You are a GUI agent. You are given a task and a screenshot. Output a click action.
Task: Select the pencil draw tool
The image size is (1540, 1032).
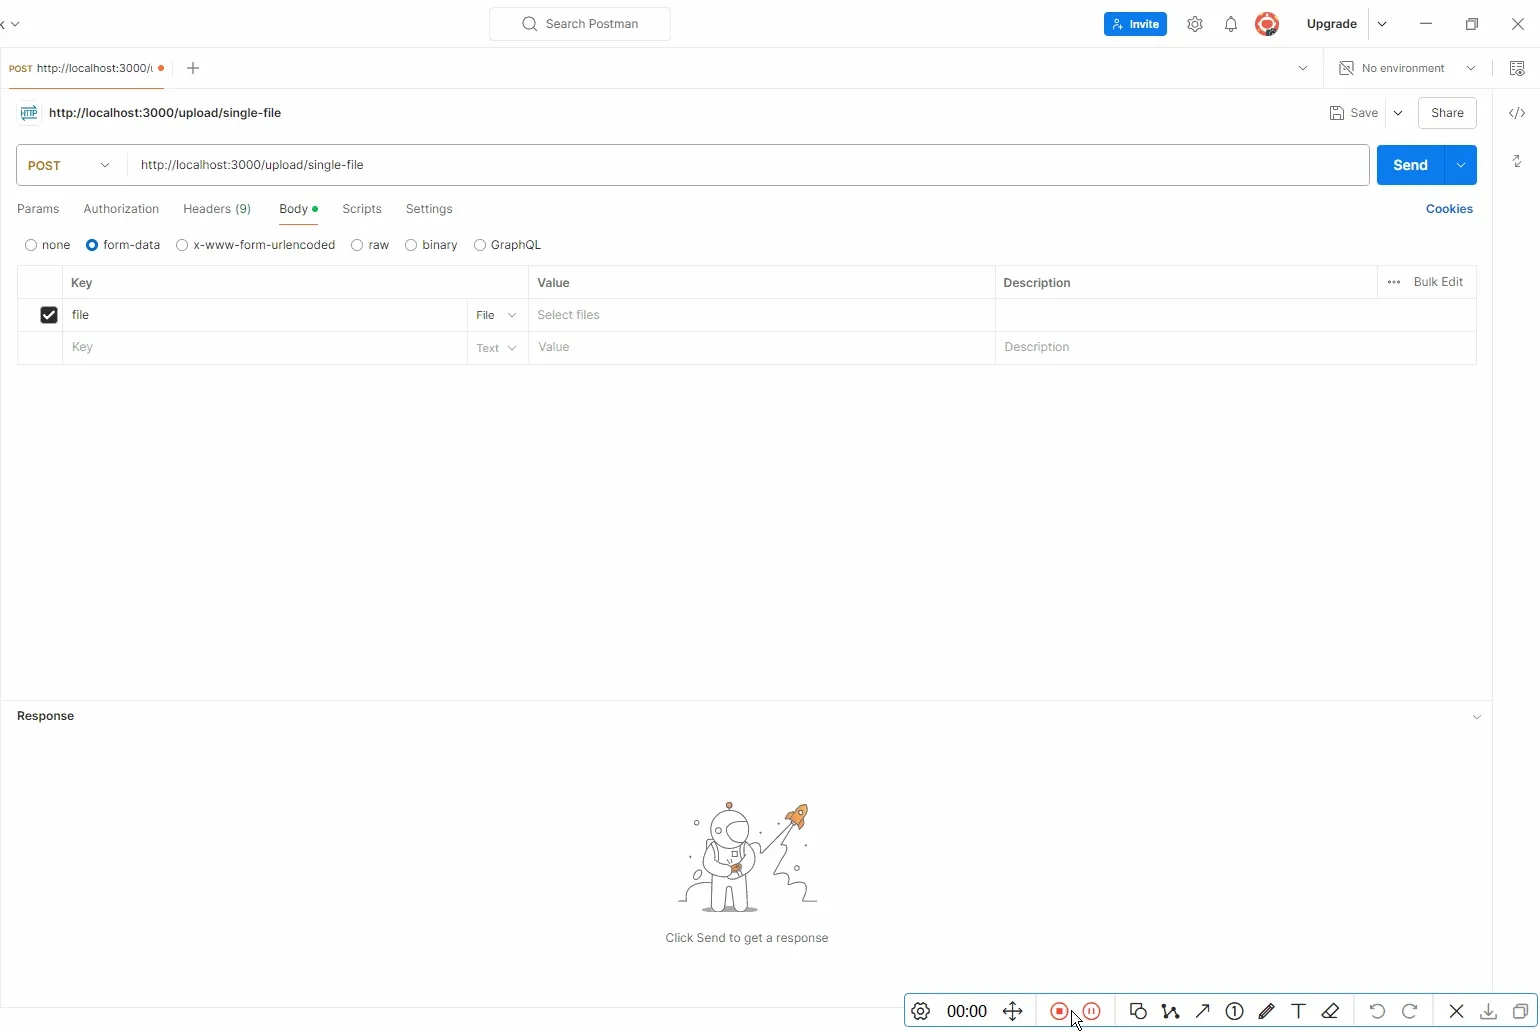(1267, 1011)
